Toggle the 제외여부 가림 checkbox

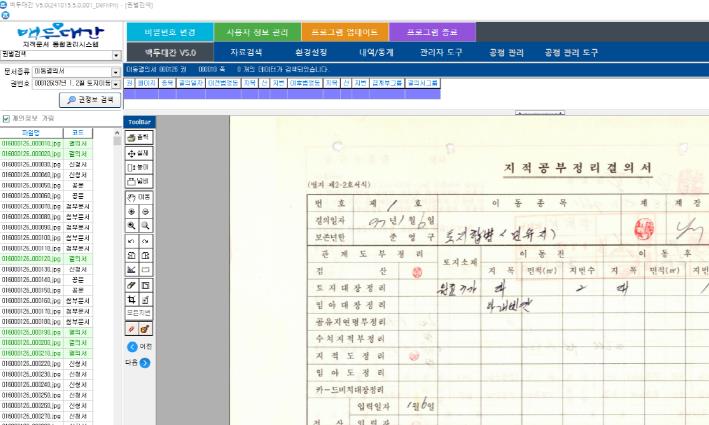(7, 118)
